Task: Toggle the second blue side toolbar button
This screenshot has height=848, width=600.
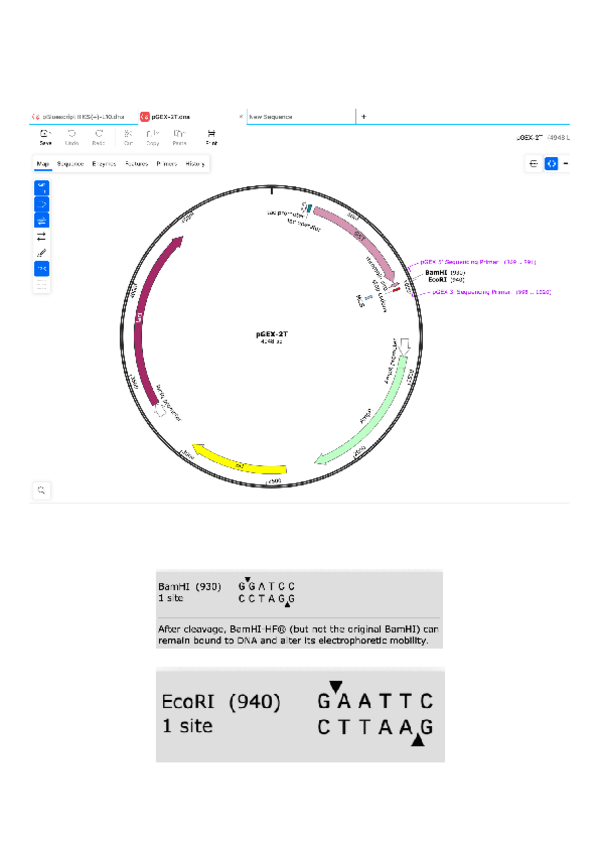Action: (x=42, y=204)
